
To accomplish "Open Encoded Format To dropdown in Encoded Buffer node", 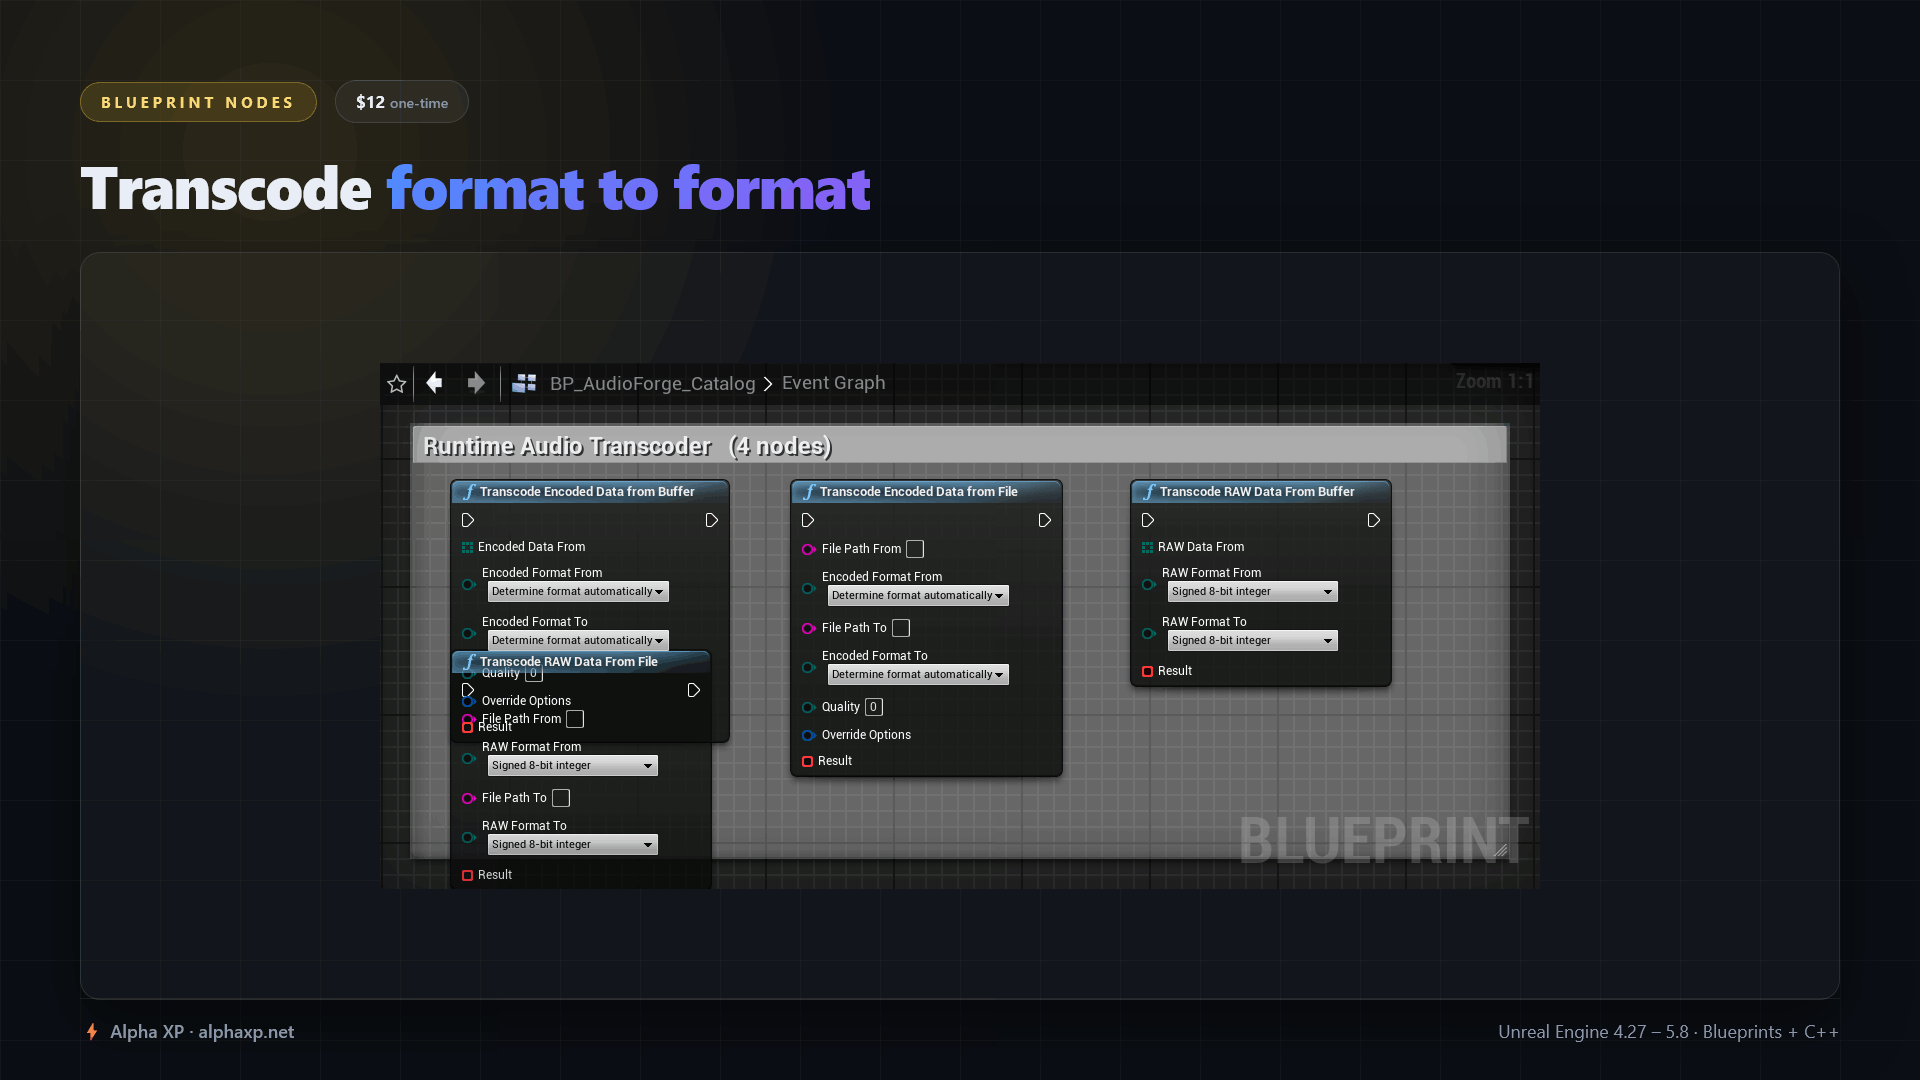I will click(x=578, y=641).
